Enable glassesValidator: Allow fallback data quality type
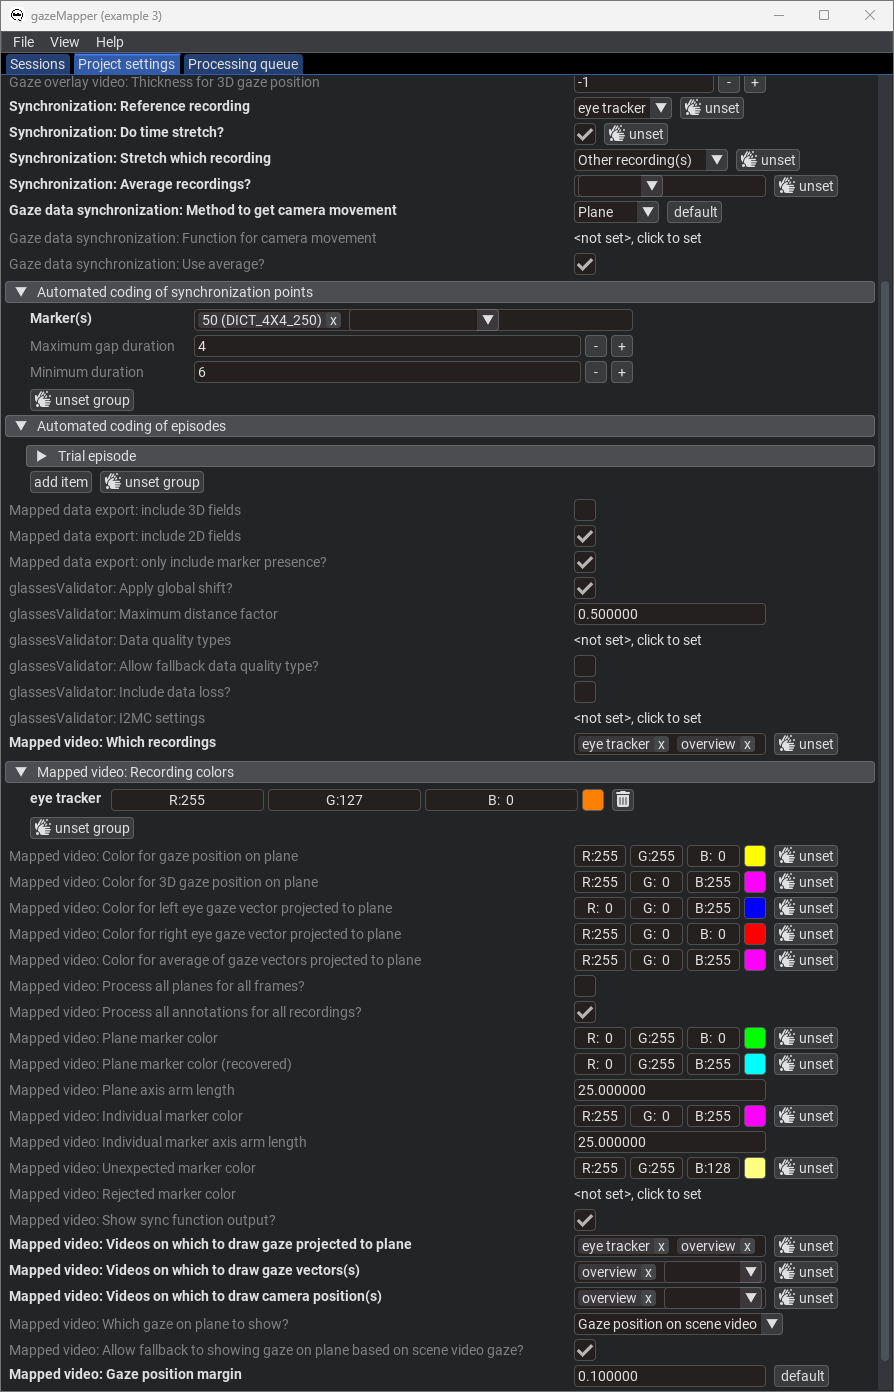The width and height of the screenshot is (894, 1392). click(x=585, y=666)
